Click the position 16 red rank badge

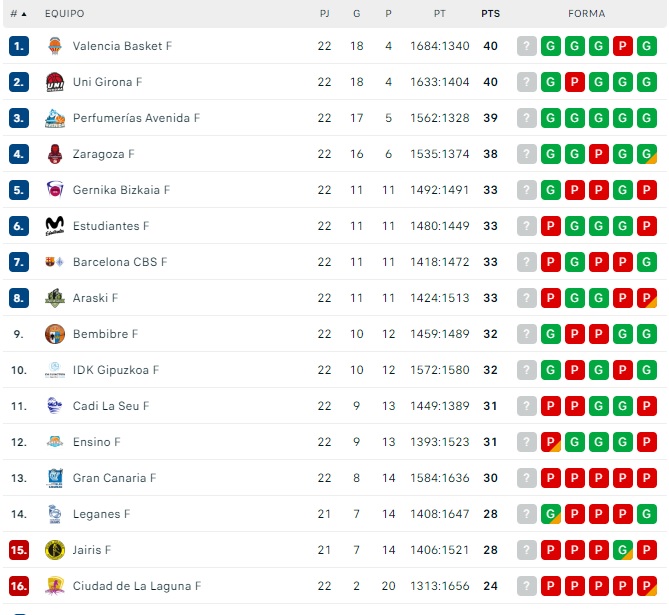(x=19, y=586)
